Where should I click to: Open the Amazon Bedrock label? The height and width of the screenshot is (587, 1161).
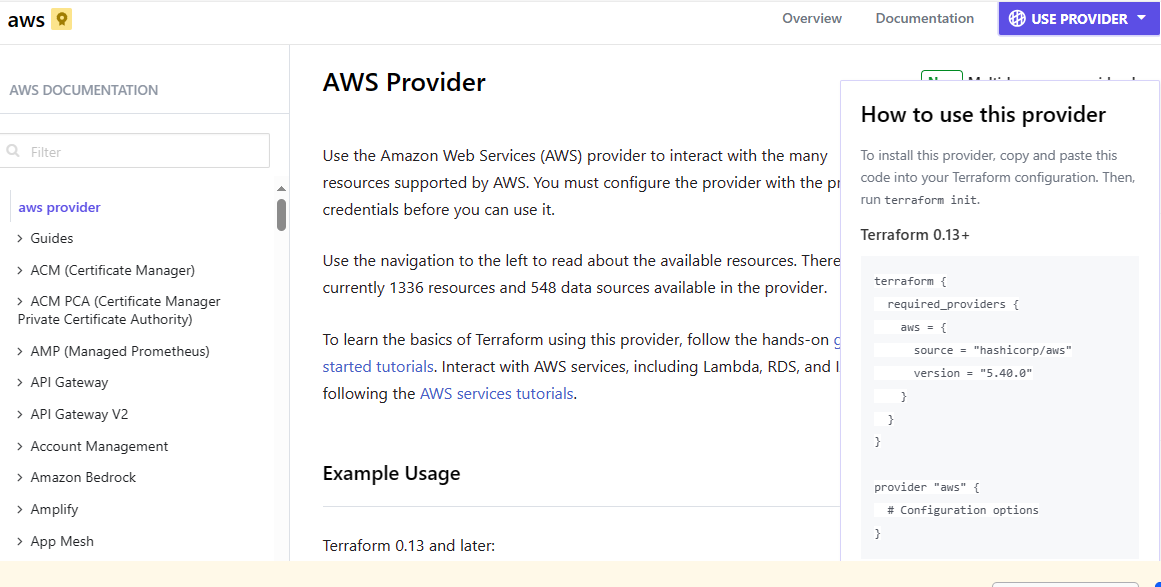(x=83, y=477)
